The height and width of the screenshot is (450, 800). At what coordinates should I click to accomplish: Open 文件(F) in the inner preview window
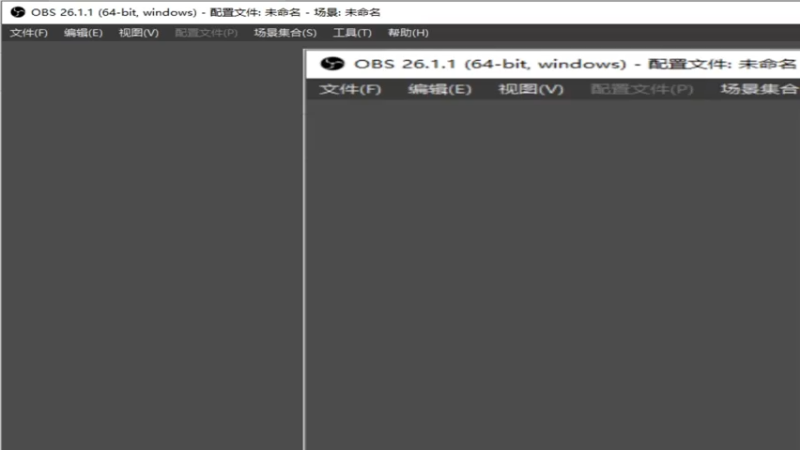(x=350, y=89)
